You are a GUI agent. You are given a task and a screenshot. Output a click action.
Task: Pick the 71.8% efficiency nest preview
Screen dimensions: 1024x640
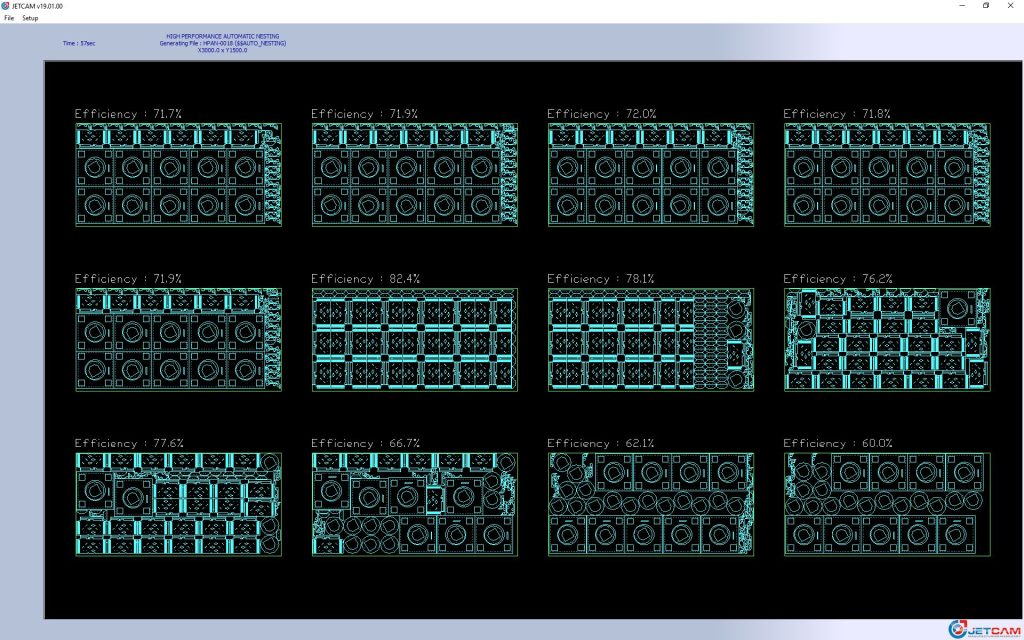[886, 175]
